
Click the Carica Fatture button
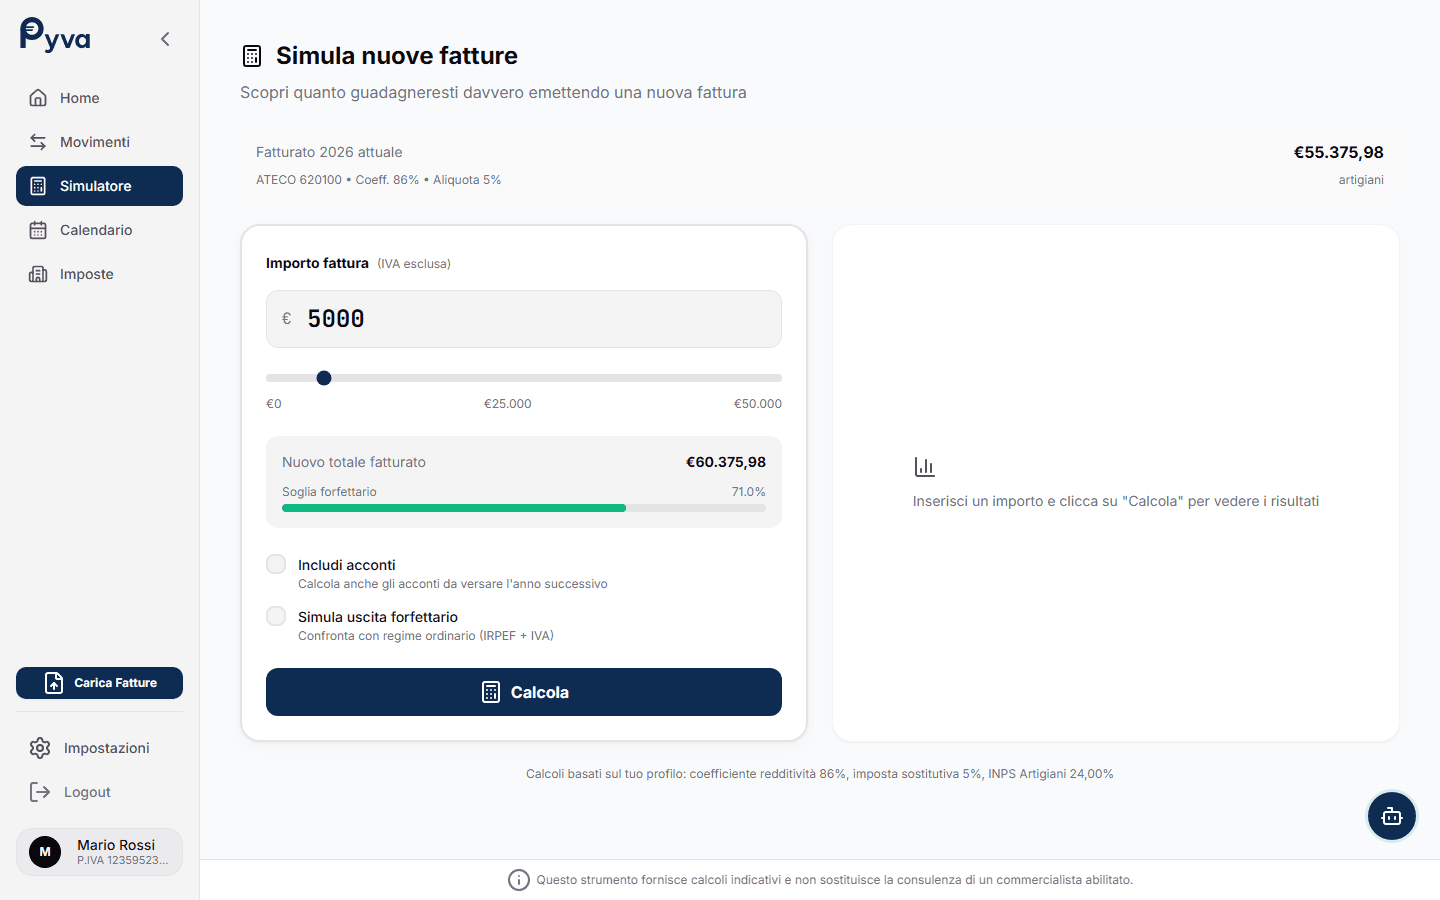(x=99, y=682)
